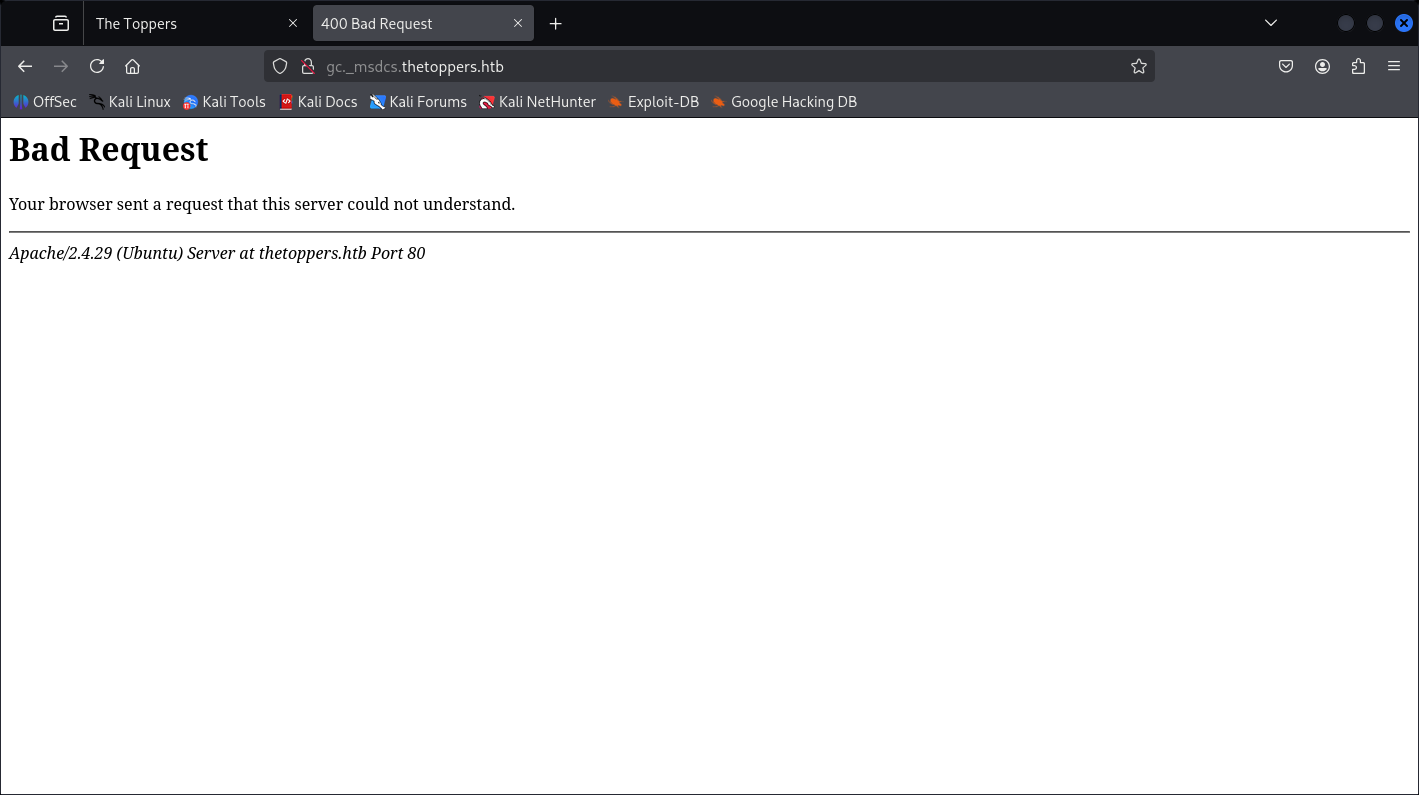The image size is (1419, 795).
Task: Open Firefox View from the tab bar
Action: [x=60, y=22]
